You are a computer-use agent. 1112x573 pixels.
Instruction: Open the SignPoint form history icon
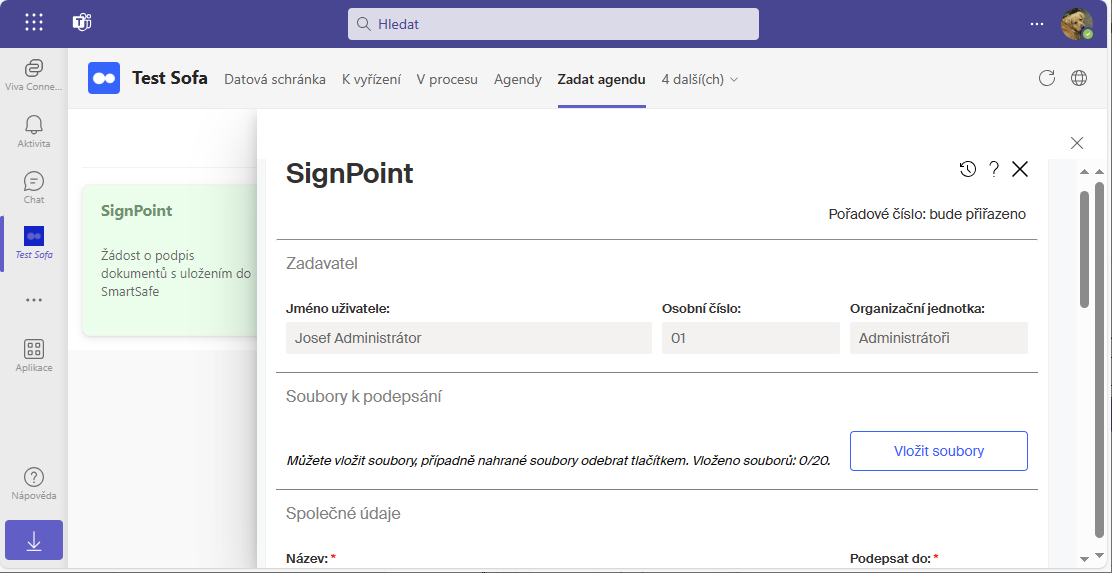(967, 169)
